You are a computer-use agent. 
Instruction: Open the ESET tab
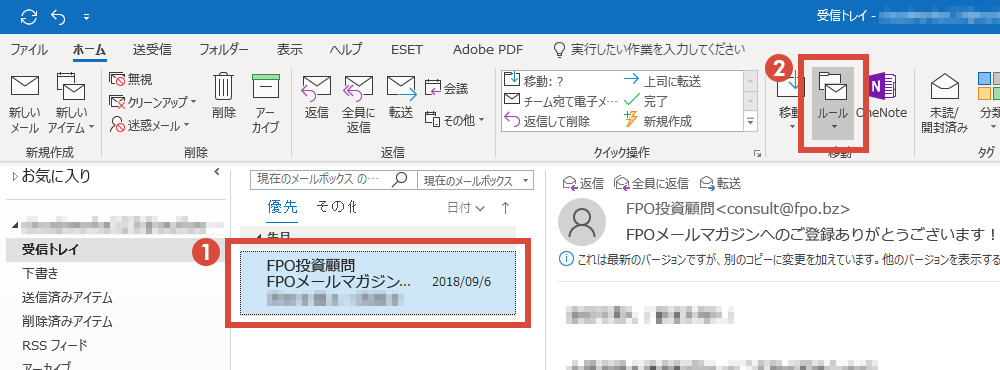(x=407, y=49)
